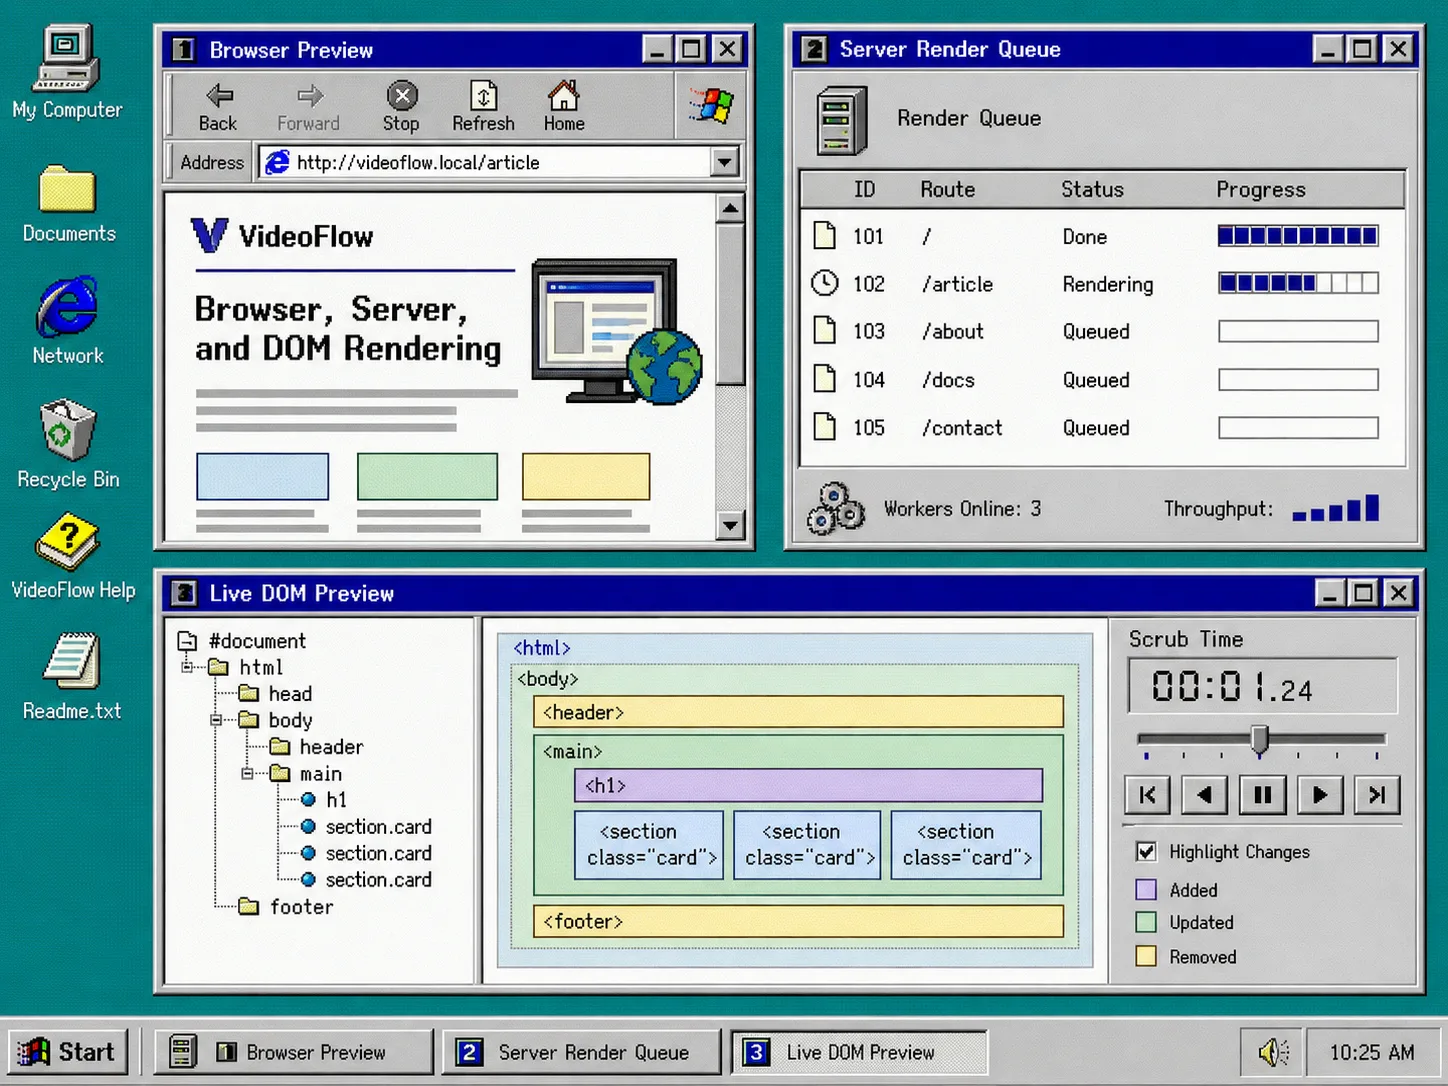Click the "/contact" route in the render queue
Viewport: 1448px width, 1086px height.
(962, 428)
